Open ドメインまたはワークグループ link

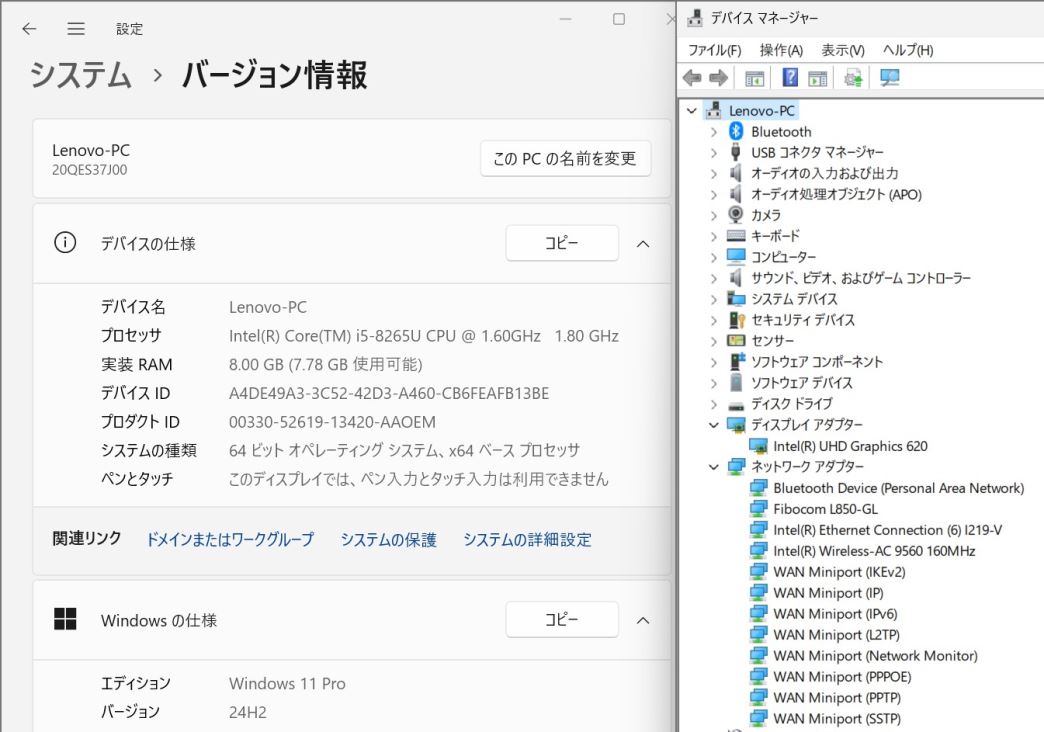point(230,539)
